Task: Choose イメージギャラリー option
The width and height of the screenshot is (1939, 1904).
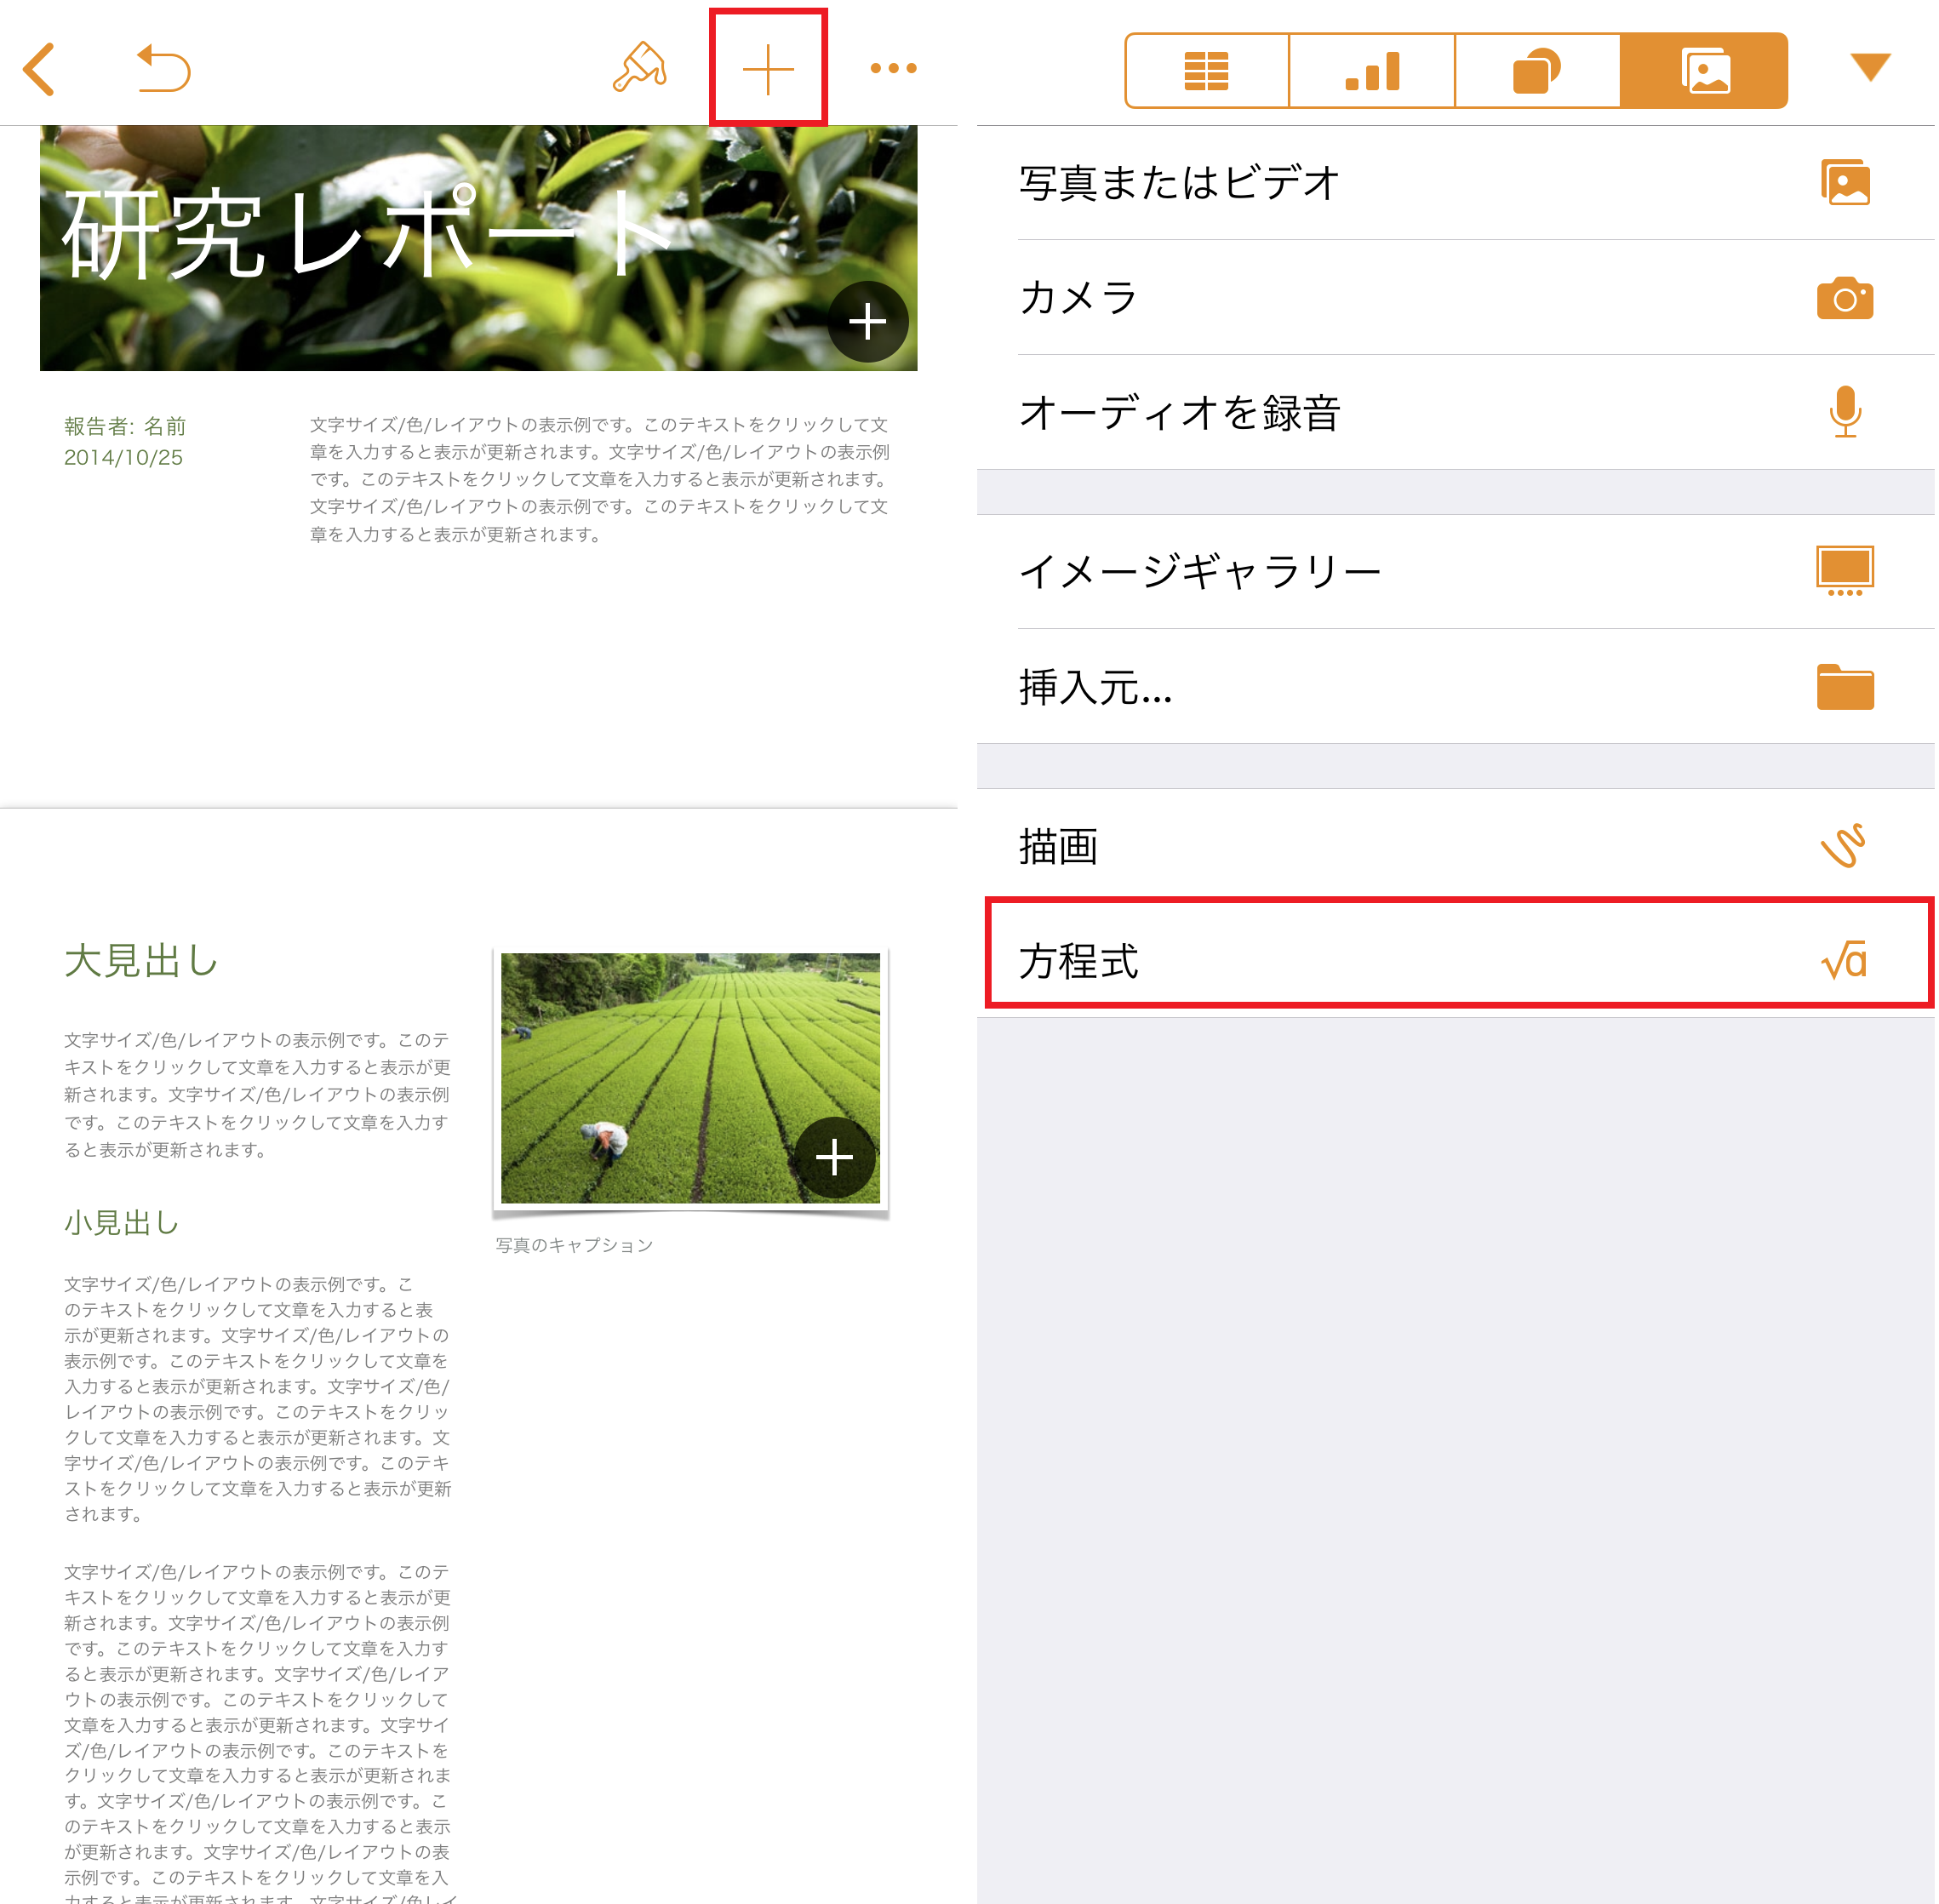Action: click(x=1456, y=571)
